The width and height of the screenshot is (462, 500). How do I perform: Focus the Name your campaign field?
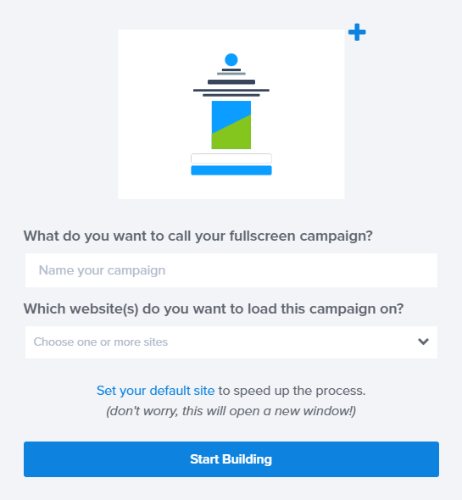pos(231,270)
